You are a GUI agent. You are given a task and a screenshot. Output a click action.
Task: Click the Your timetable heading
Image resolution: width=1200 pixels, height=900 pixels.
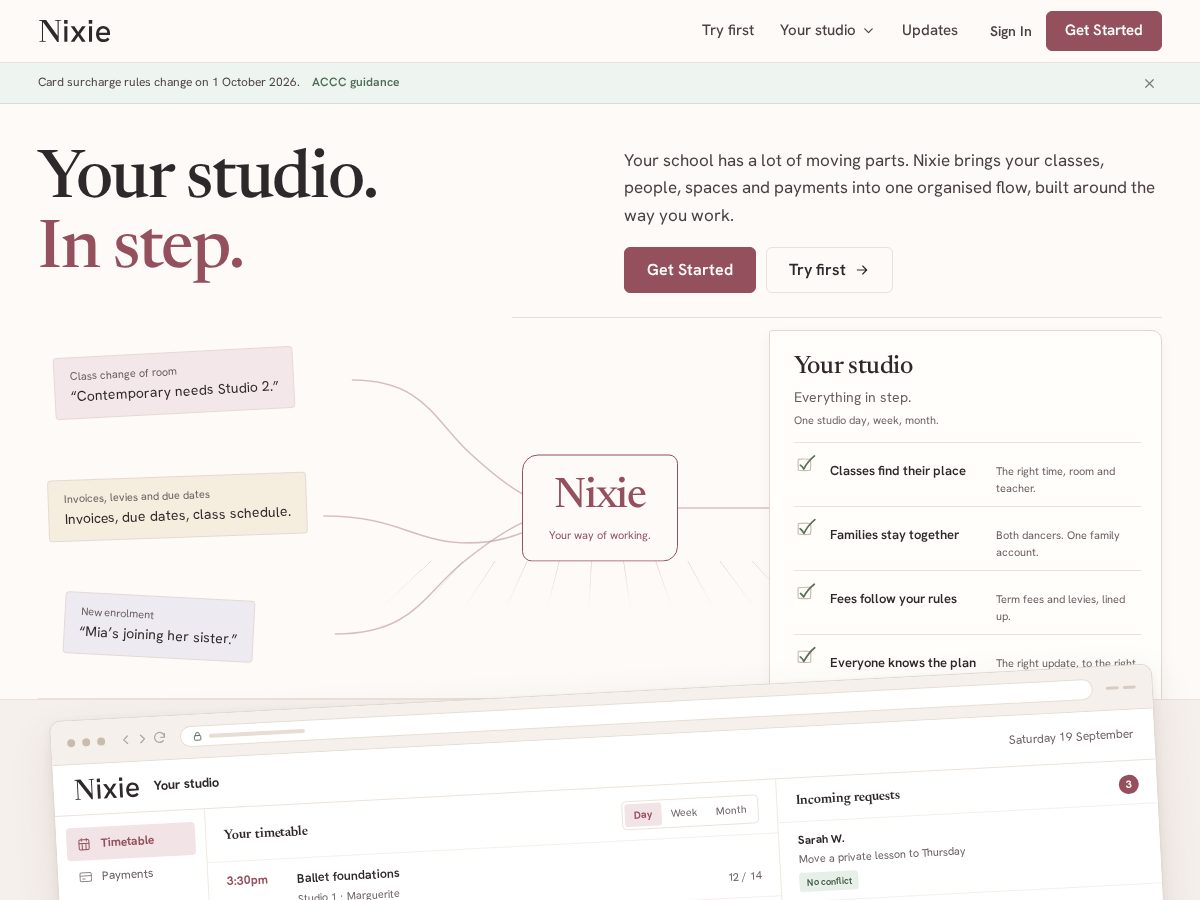[x=266, y=832]
